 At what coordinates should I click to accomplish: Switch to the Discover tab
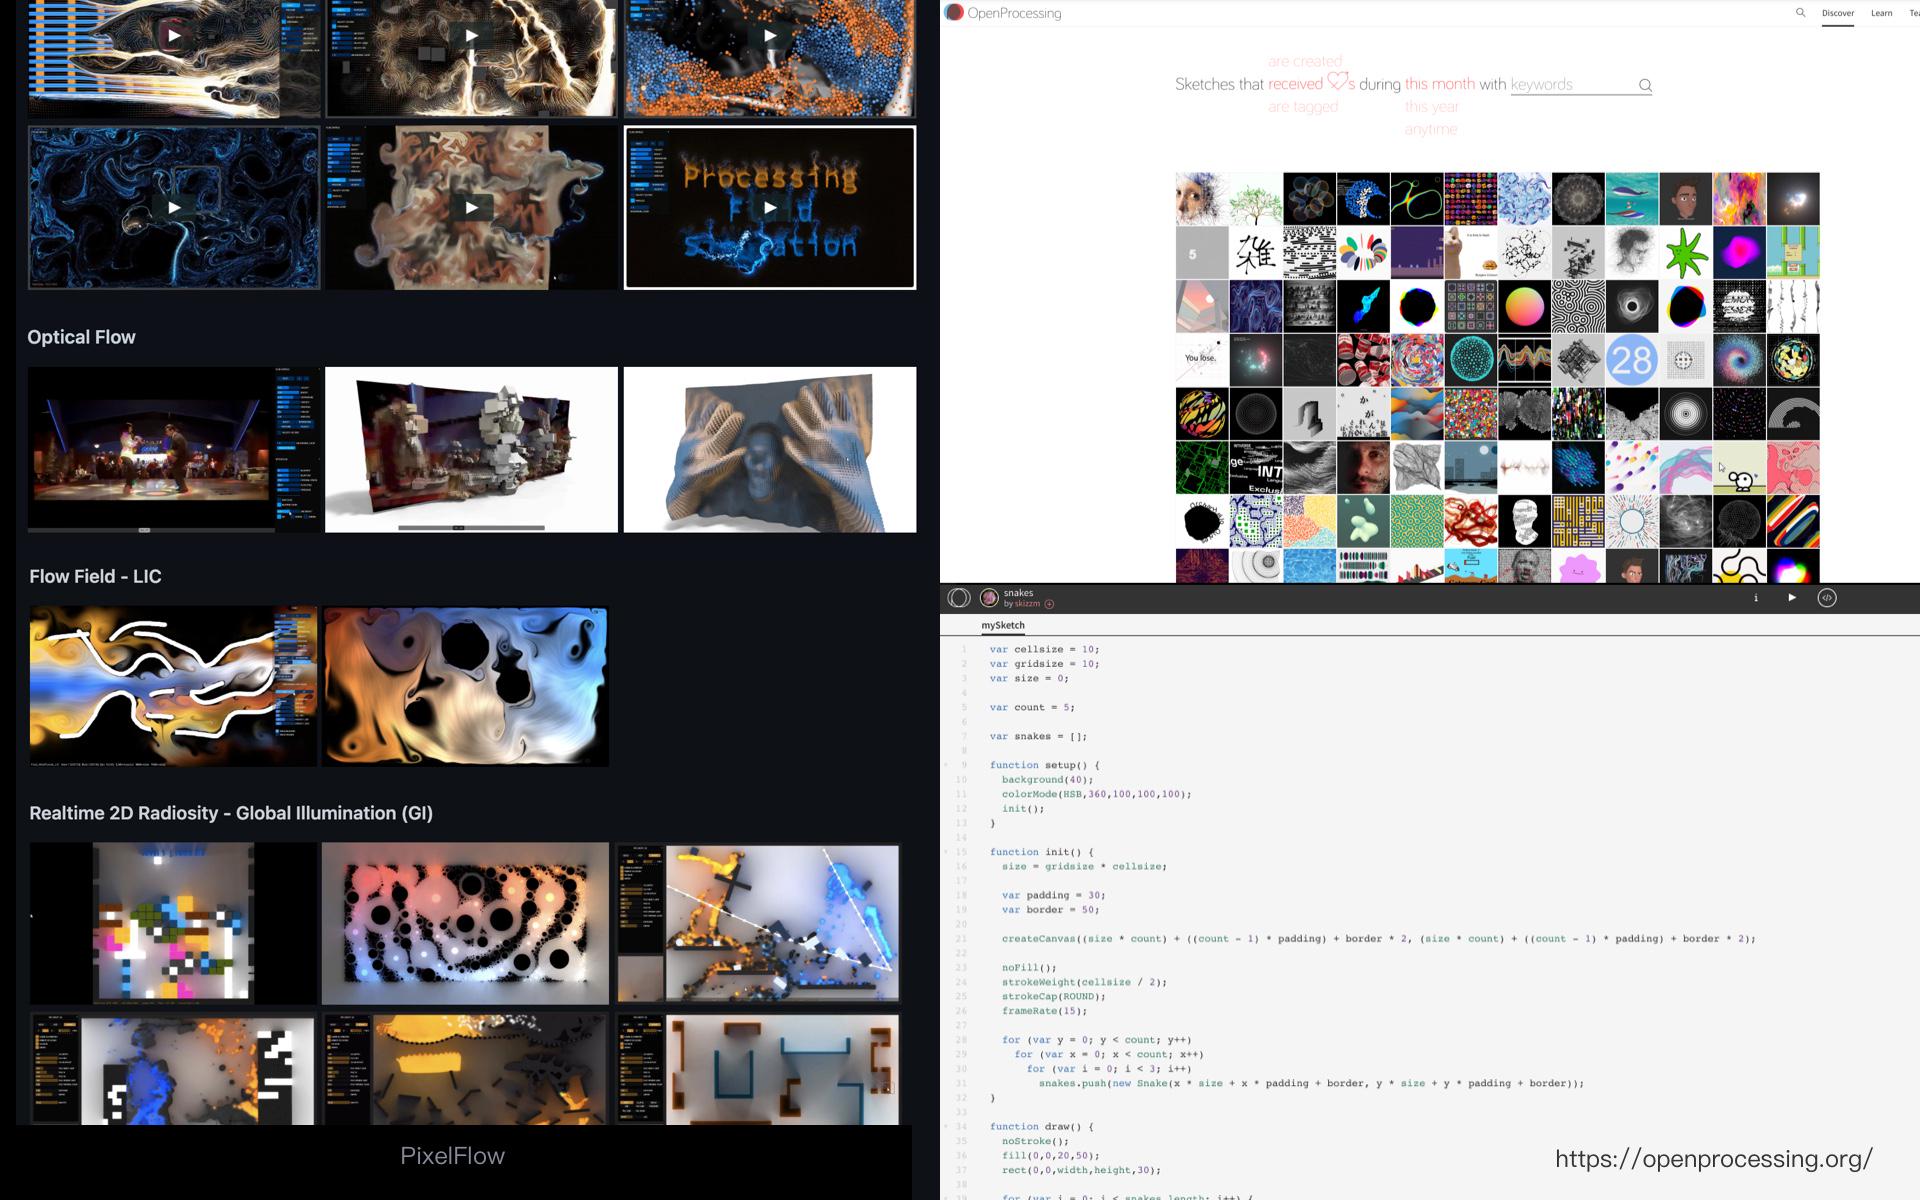1837,13
